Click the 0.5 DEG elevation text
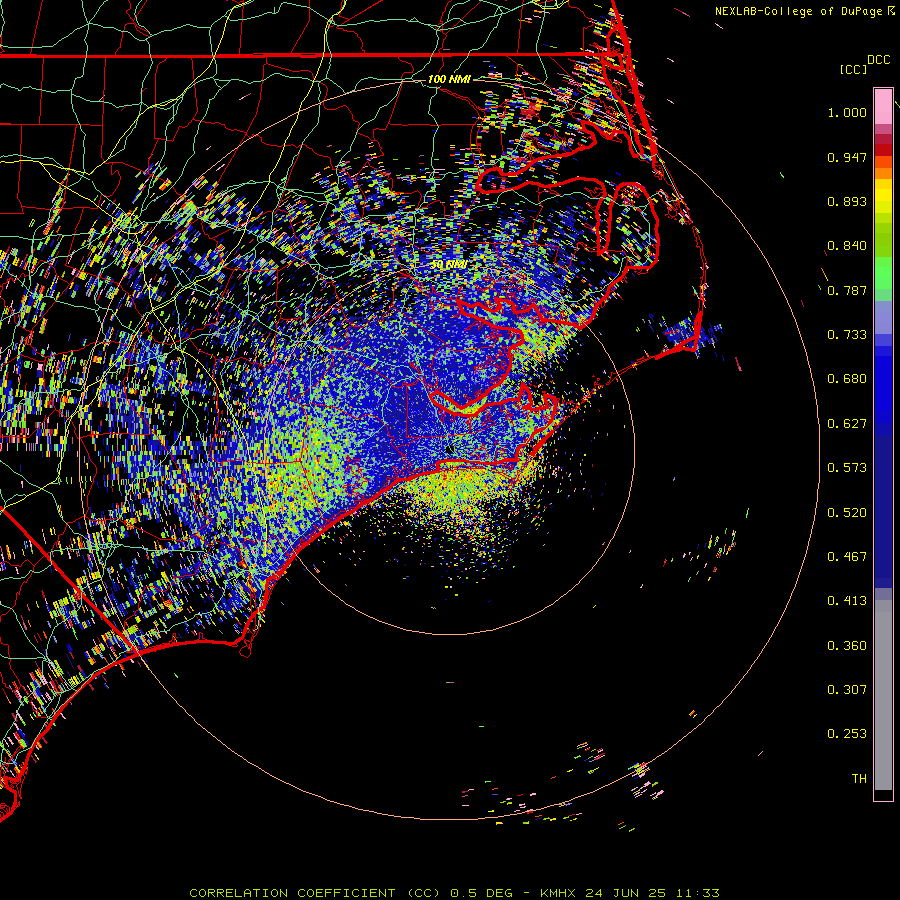 tap(481, 893)
